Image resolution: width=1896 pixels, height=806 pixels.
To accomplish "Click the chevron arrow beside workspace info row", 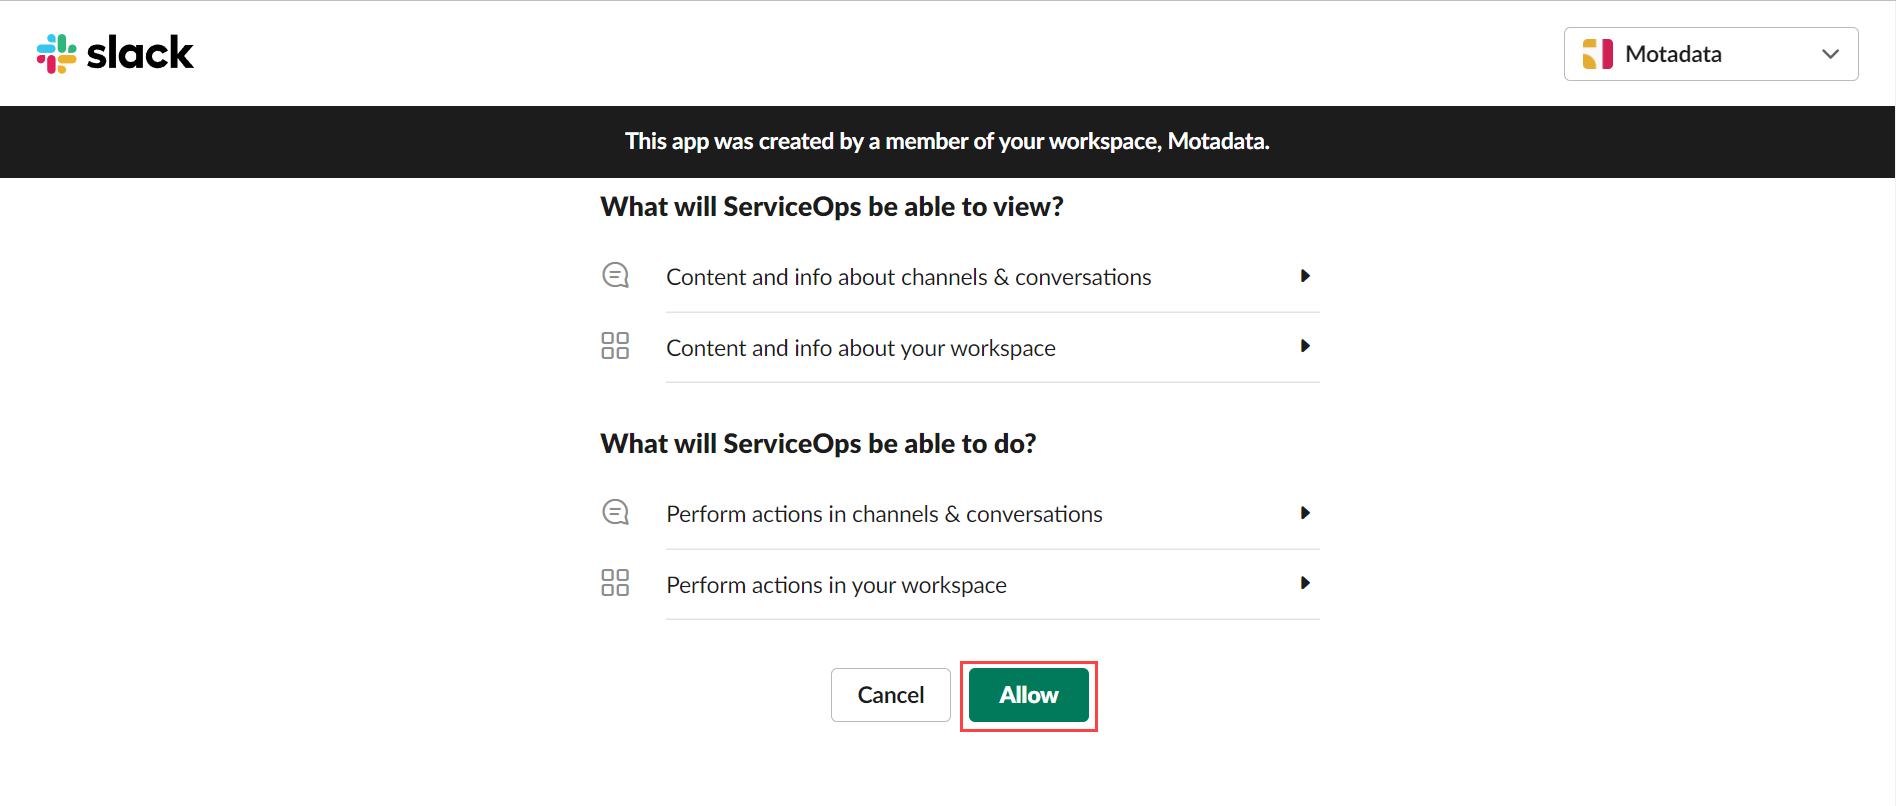I will tap(1305, 345).
